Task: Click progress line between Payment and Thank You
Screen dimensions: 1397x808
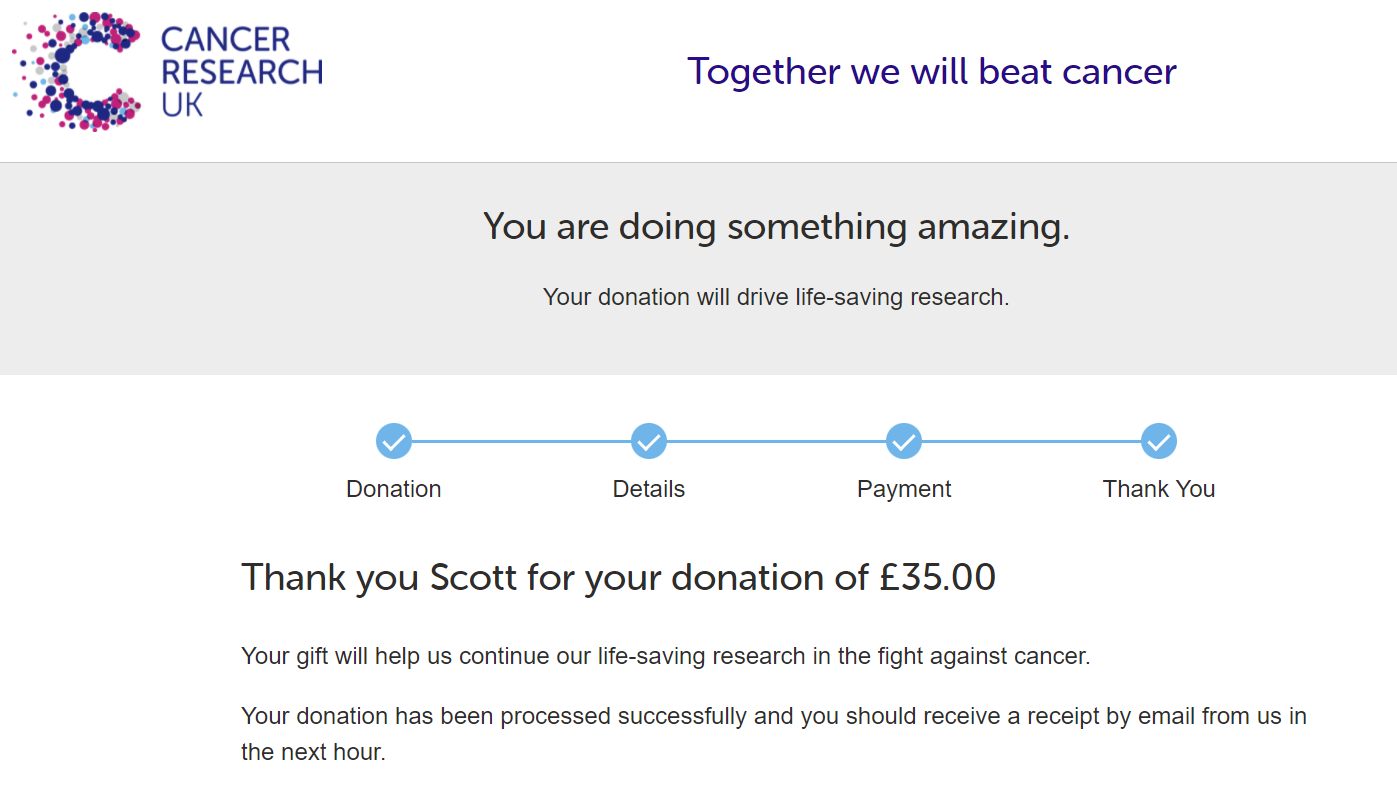Action: 1031,441
